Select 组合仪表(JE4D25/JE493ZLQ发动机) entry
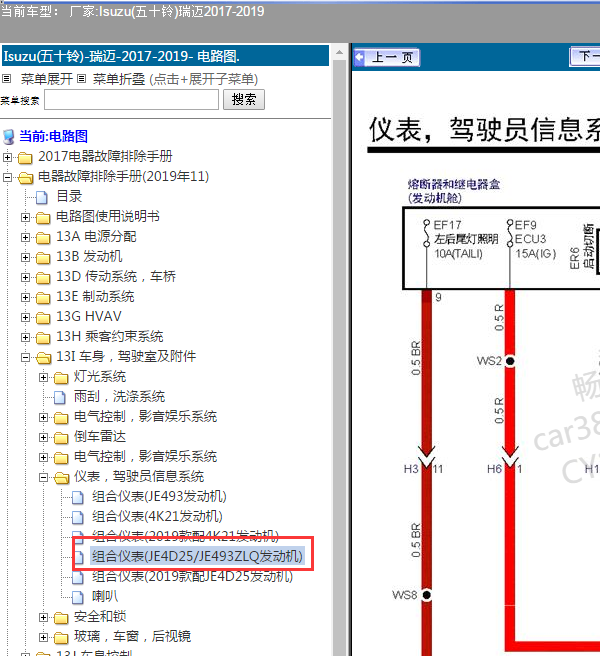 point(196,556)
